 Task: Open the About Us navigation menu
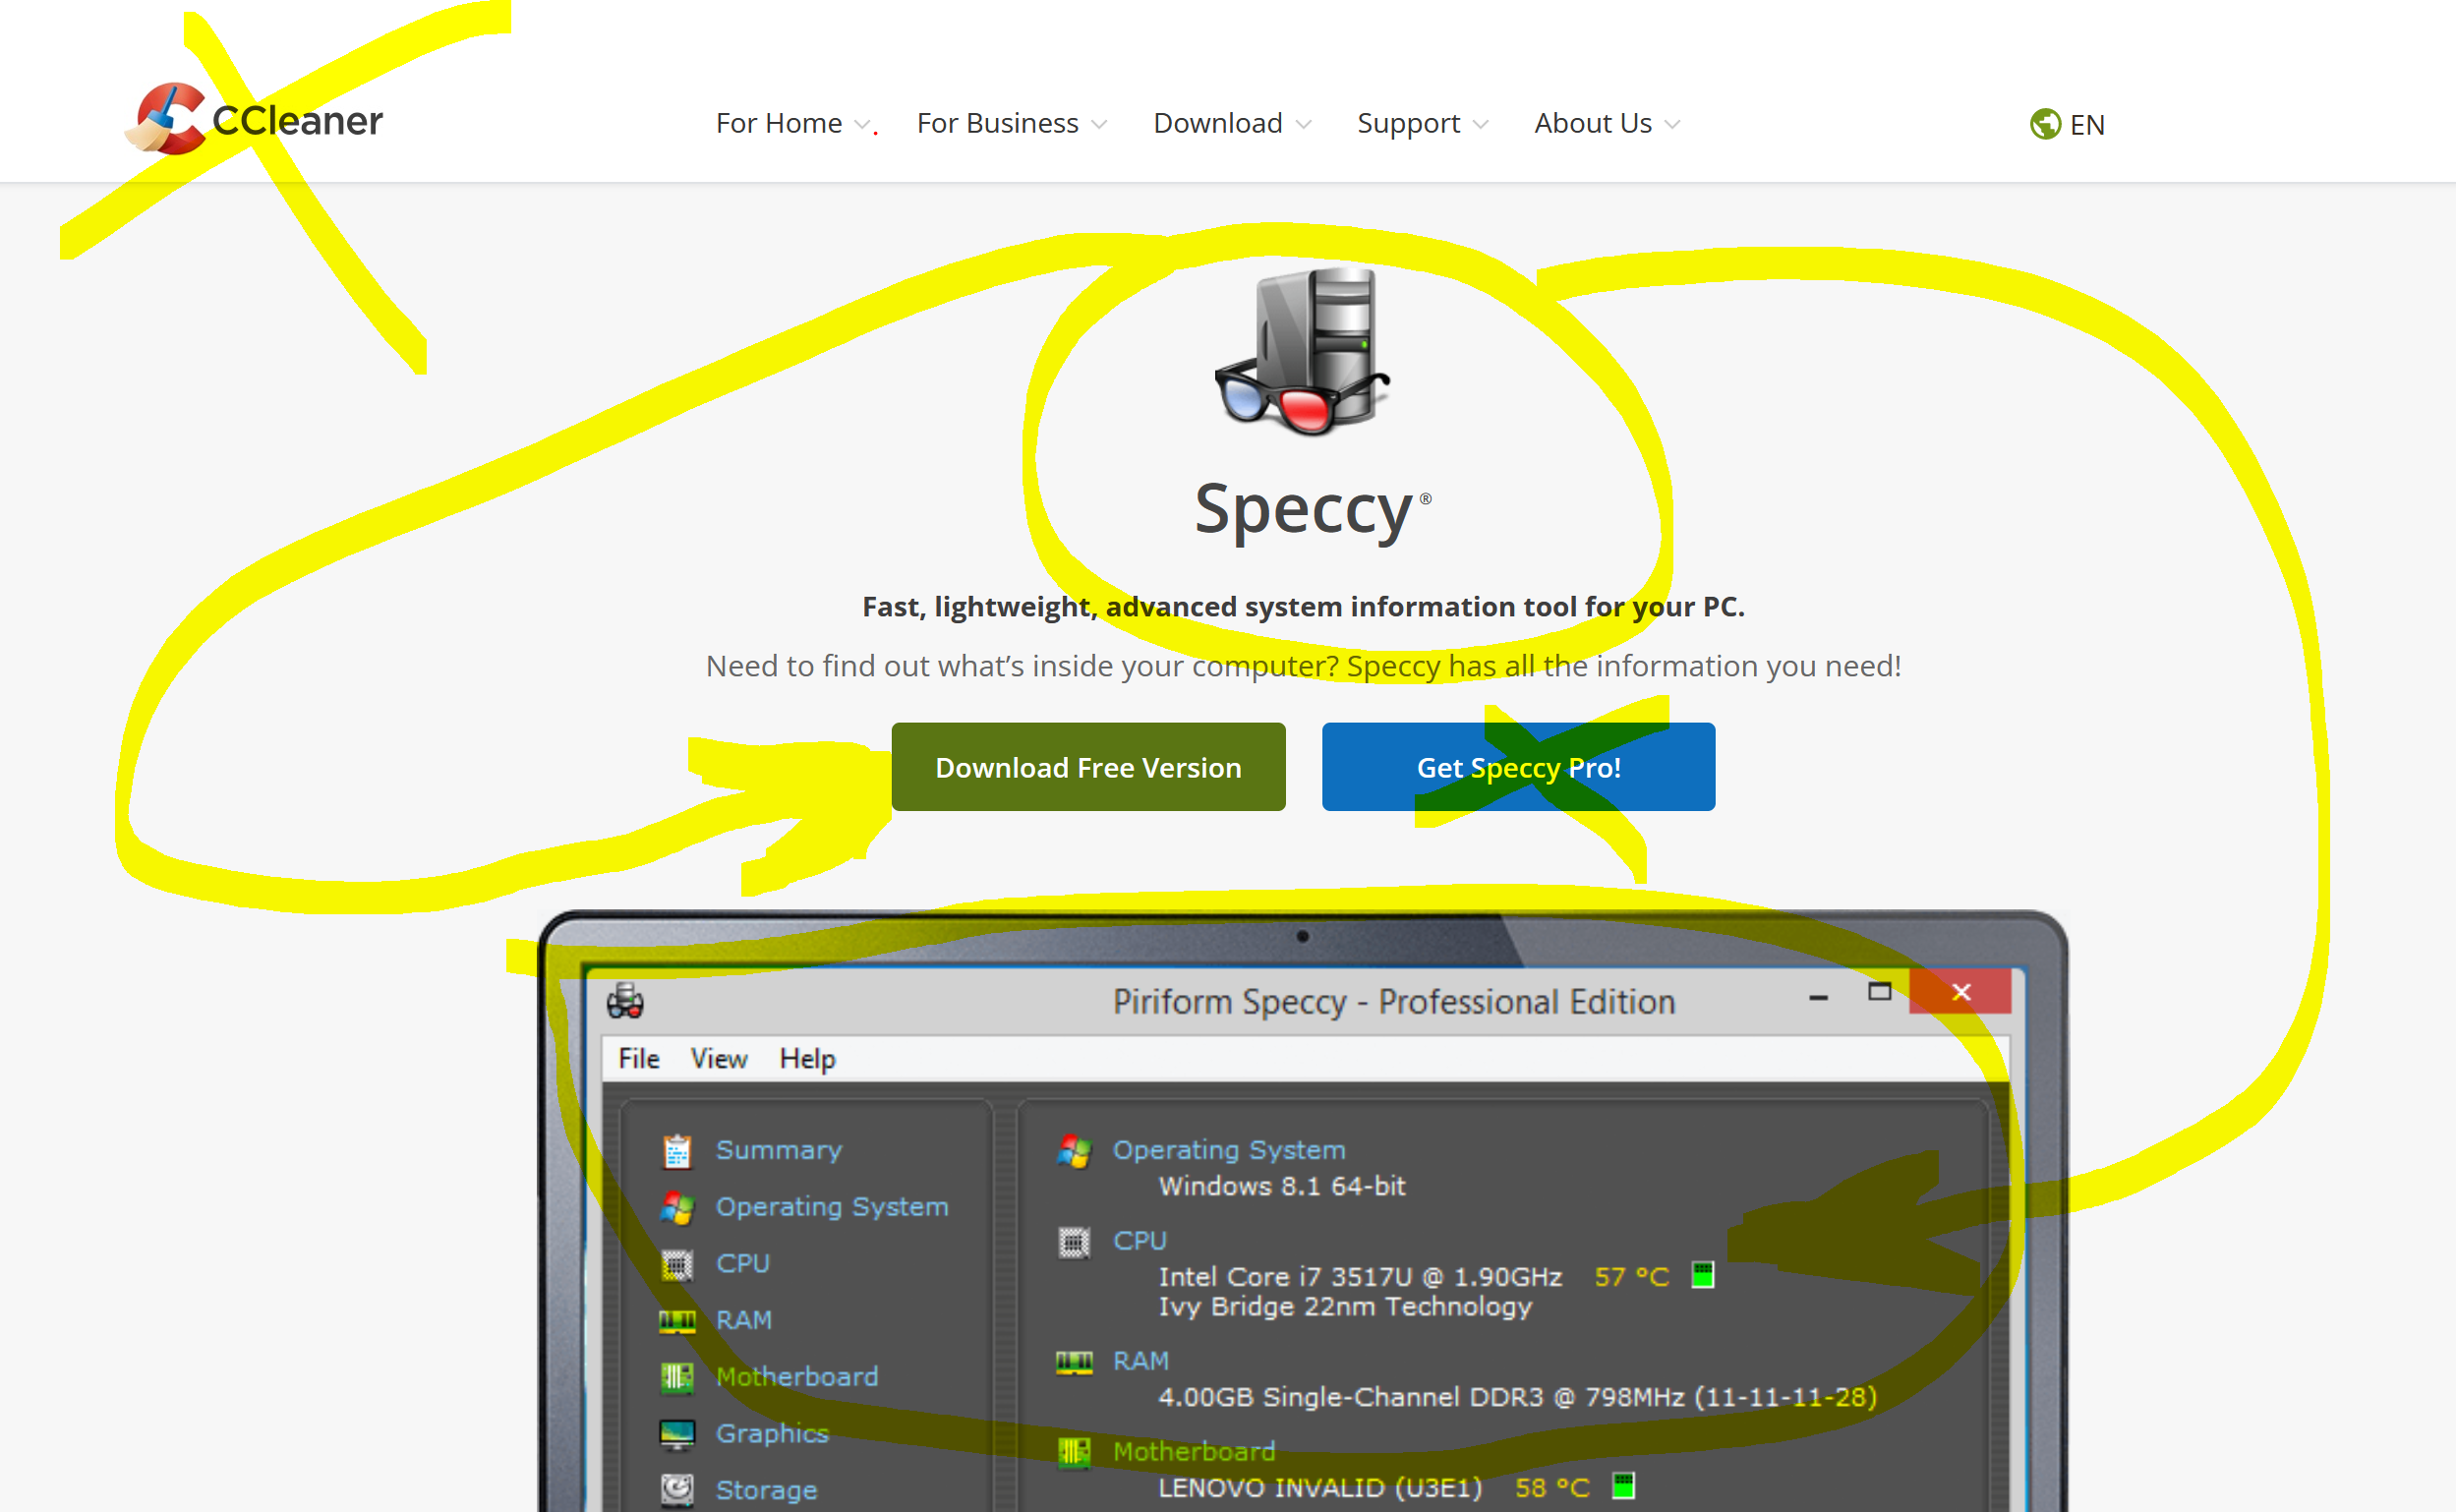coord(1606,123)
